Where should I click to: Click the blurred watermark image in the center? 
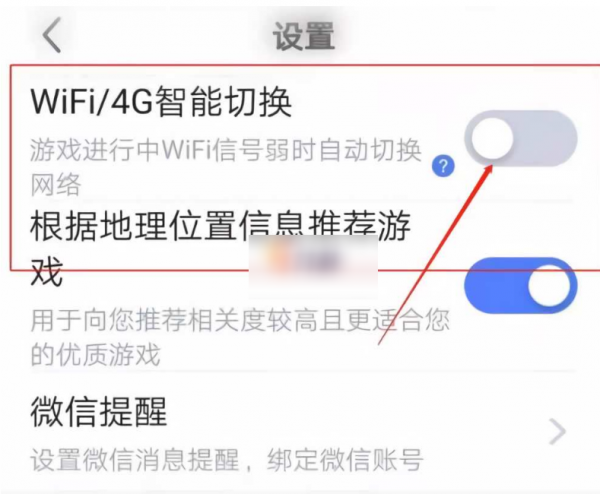(x=313, y=265)
